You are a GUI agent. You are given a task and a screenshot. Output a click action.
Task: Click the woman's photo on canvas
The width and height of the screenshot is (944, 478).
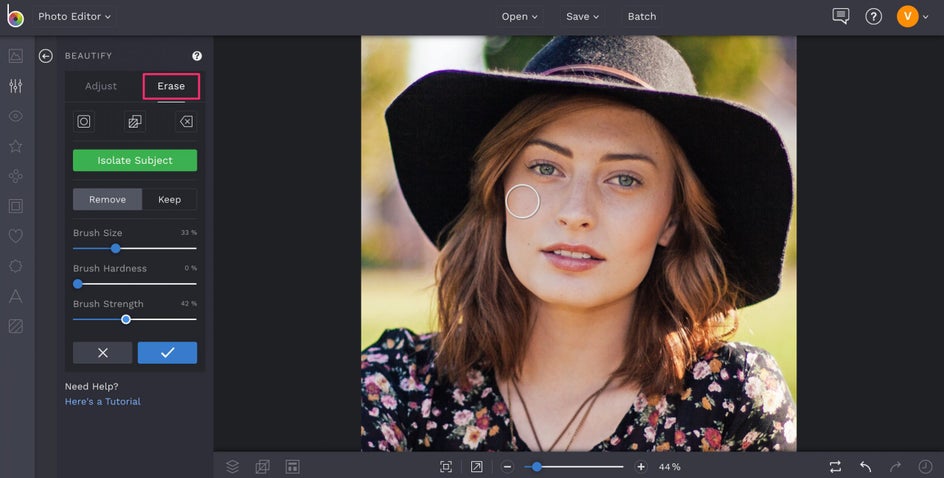click(579, 243)
